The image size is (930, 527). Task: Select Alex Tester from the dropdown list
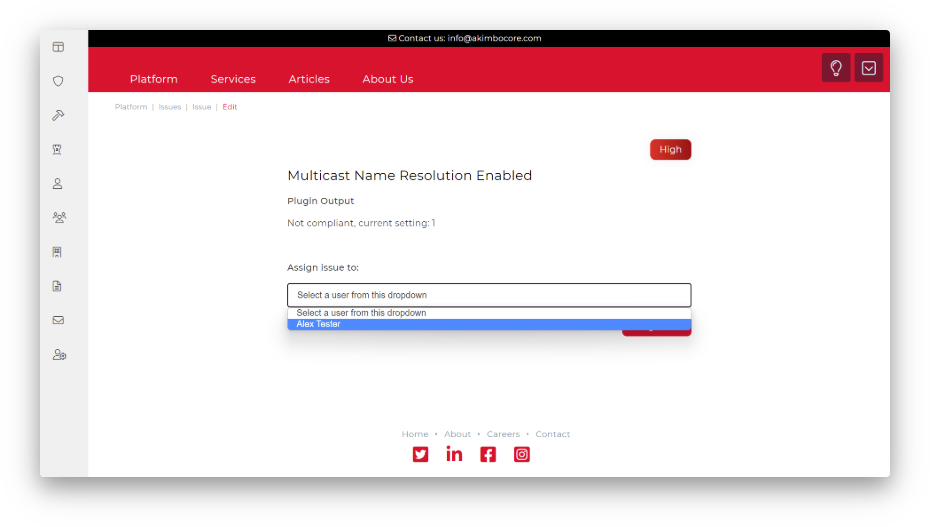click(489, 324)
